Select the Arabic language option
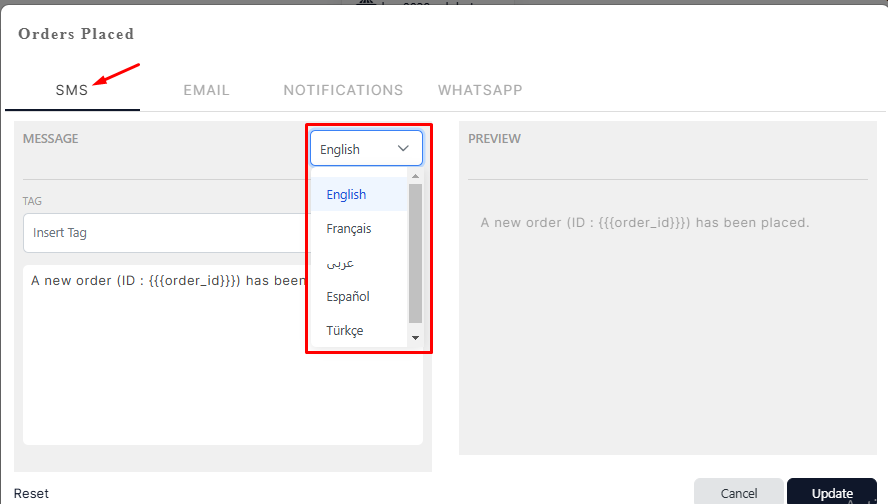Viewport: 888px width, 504px height. click(359, 262)
